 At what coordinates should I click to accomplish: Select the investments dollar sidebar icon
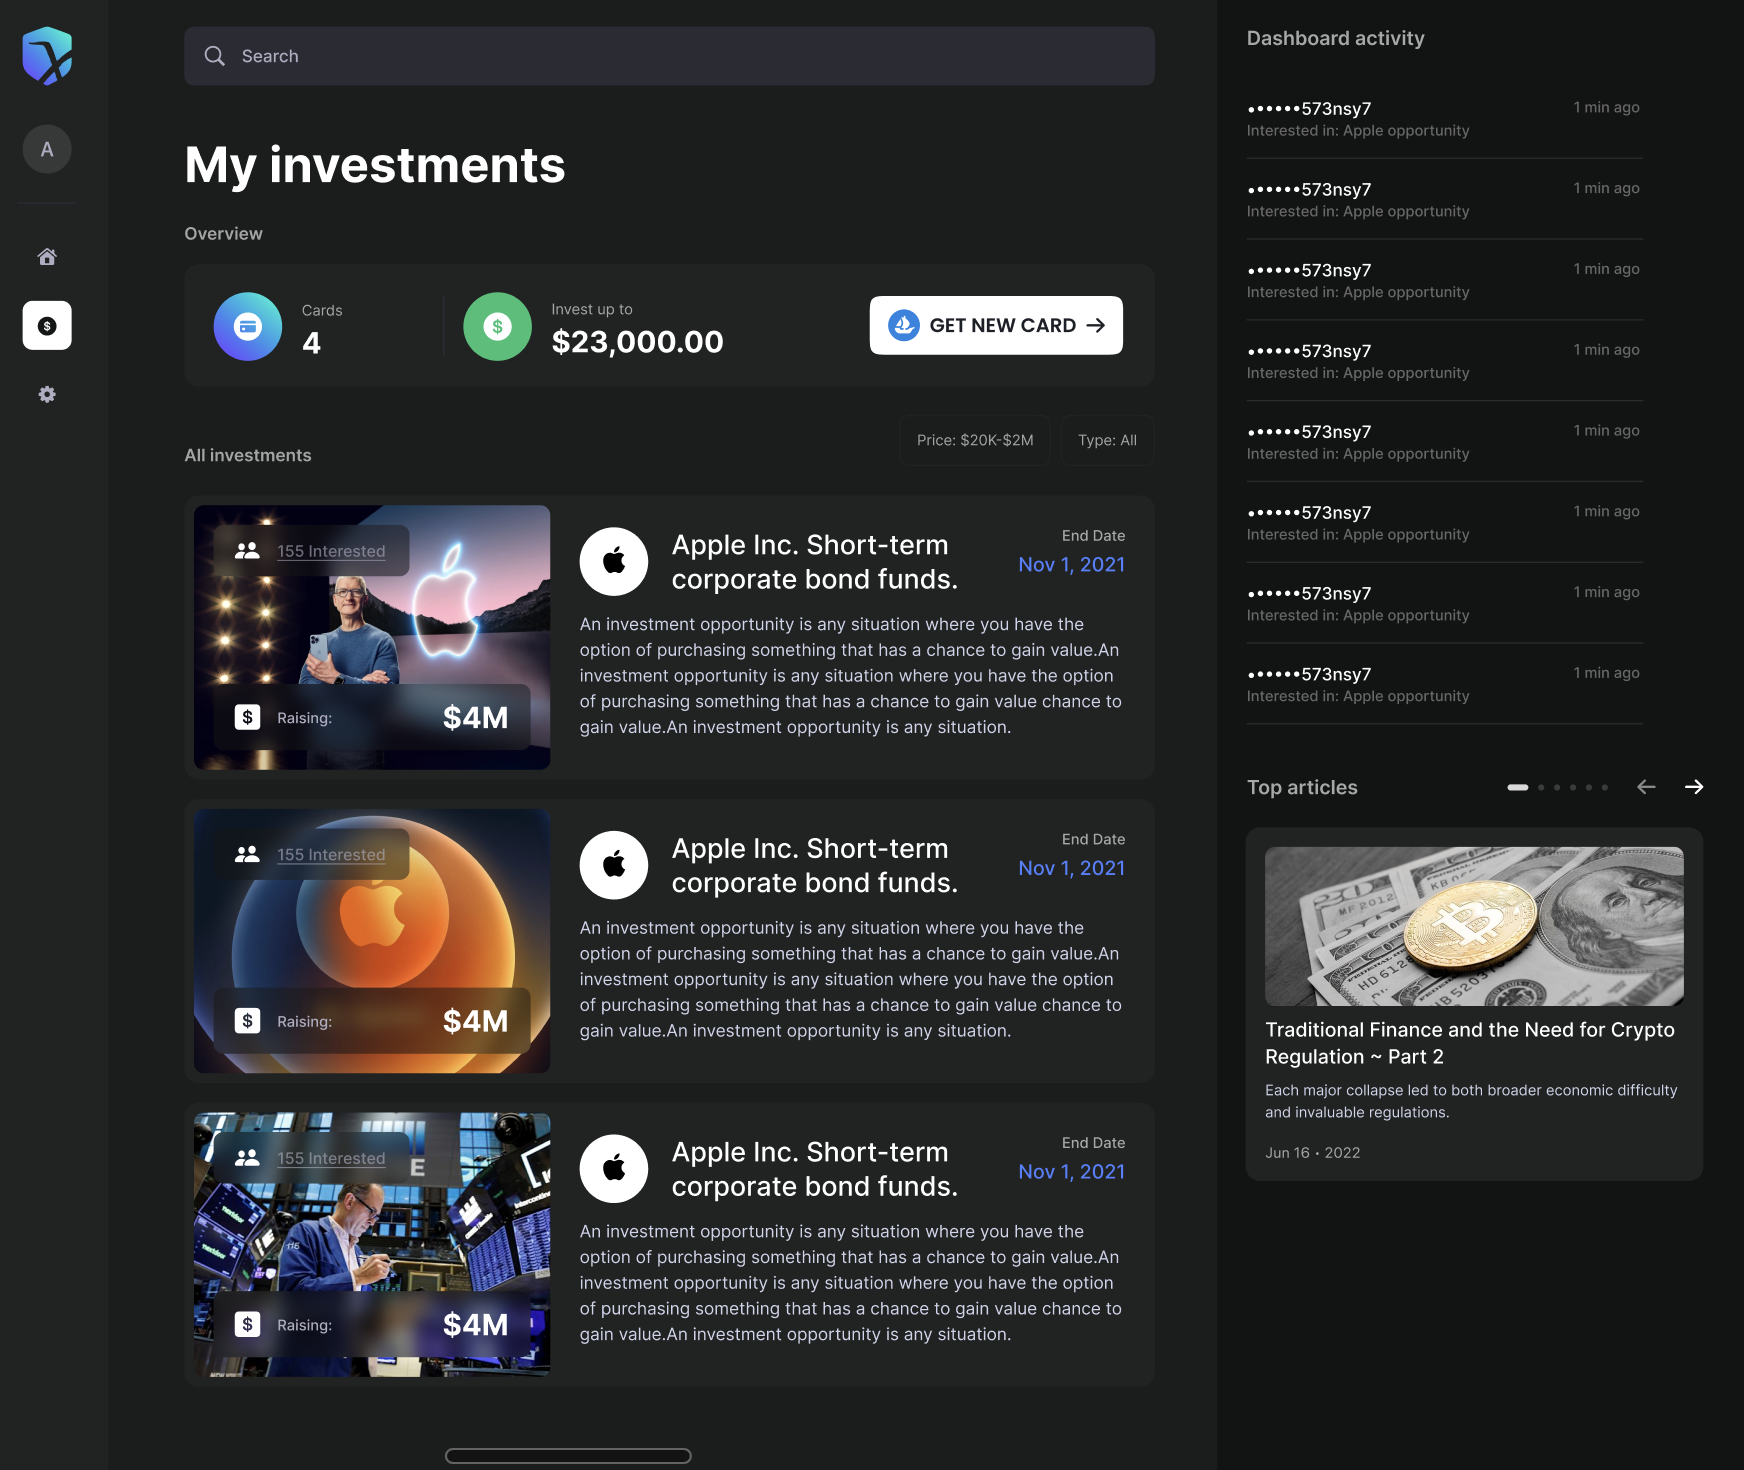click(47, 325)
